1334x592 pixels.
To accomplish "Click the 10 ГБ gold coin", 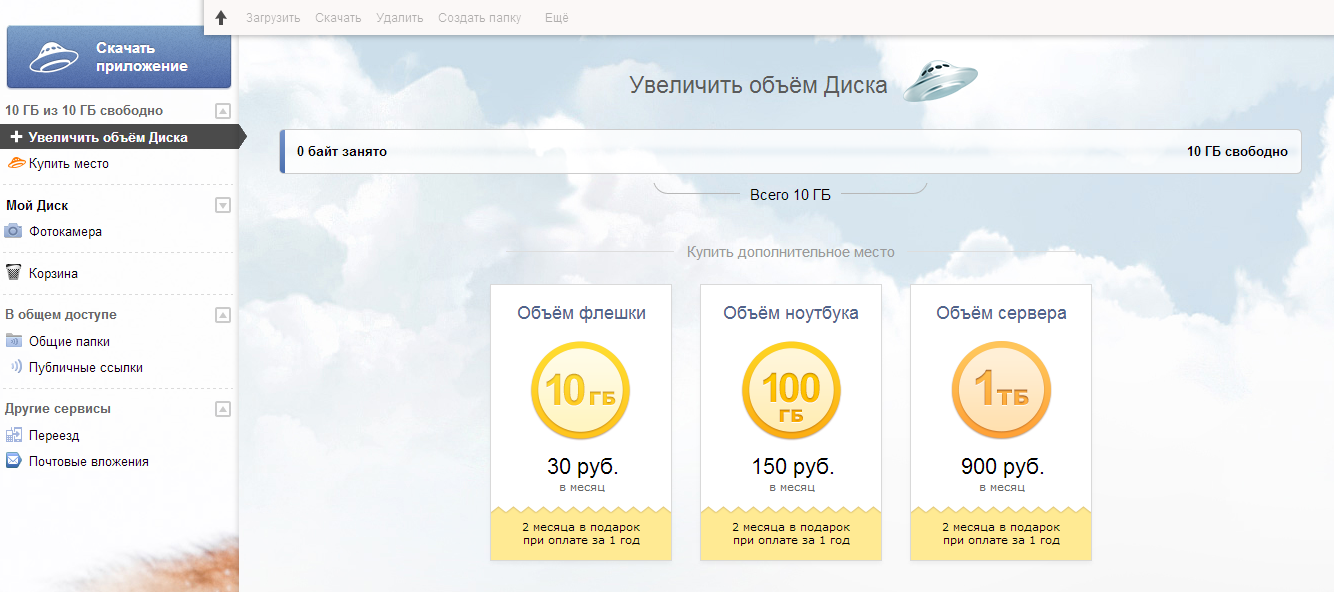I will pyautogui.click(x=580, y=390).
